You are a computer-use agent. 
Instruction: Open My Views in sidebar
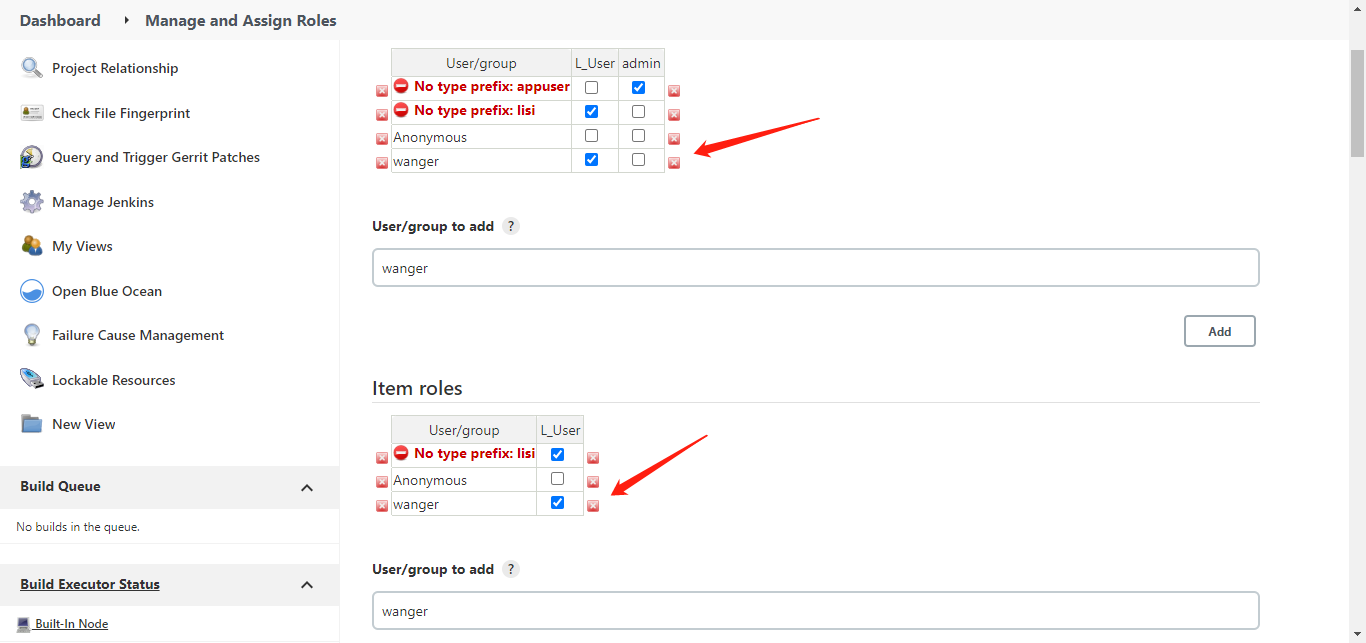point(82,246)
